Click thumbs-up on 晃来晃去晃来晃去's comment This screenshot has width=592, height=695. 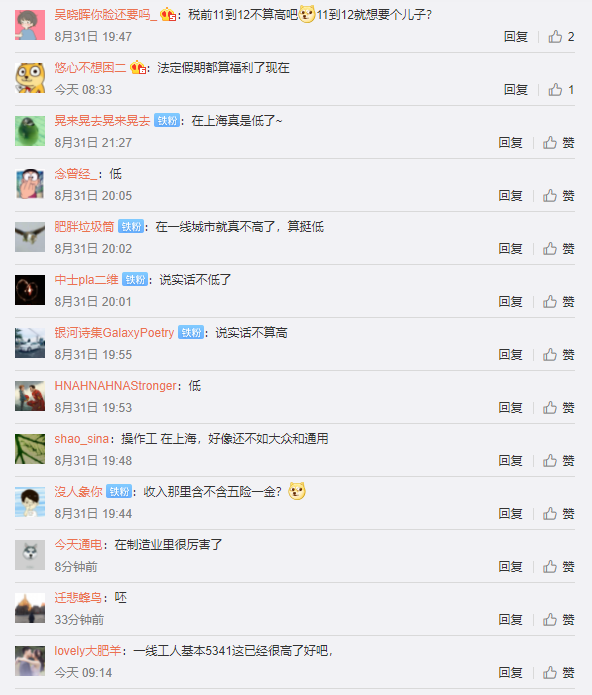(558, 143)
